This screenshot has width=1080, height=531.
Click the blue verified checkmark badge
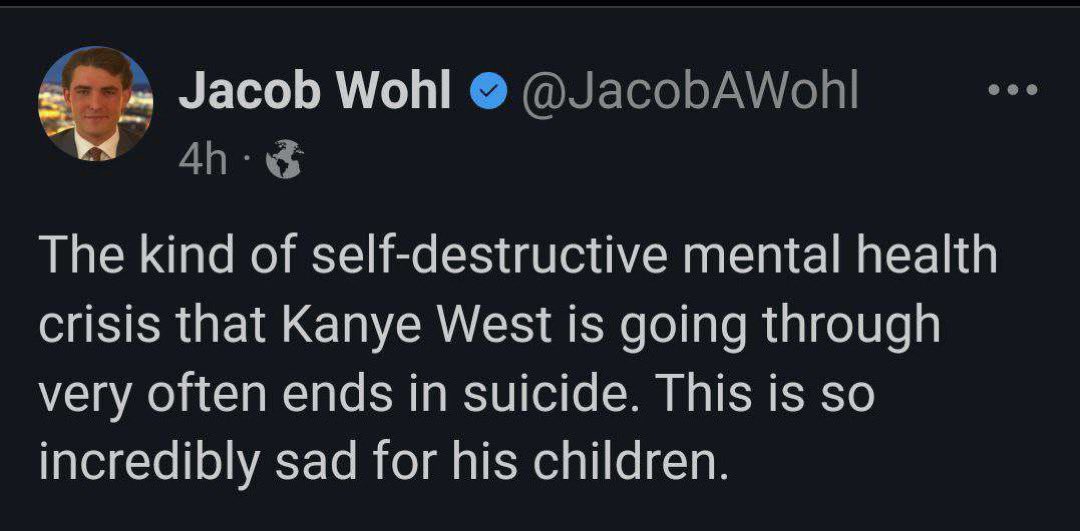[487, 93]
